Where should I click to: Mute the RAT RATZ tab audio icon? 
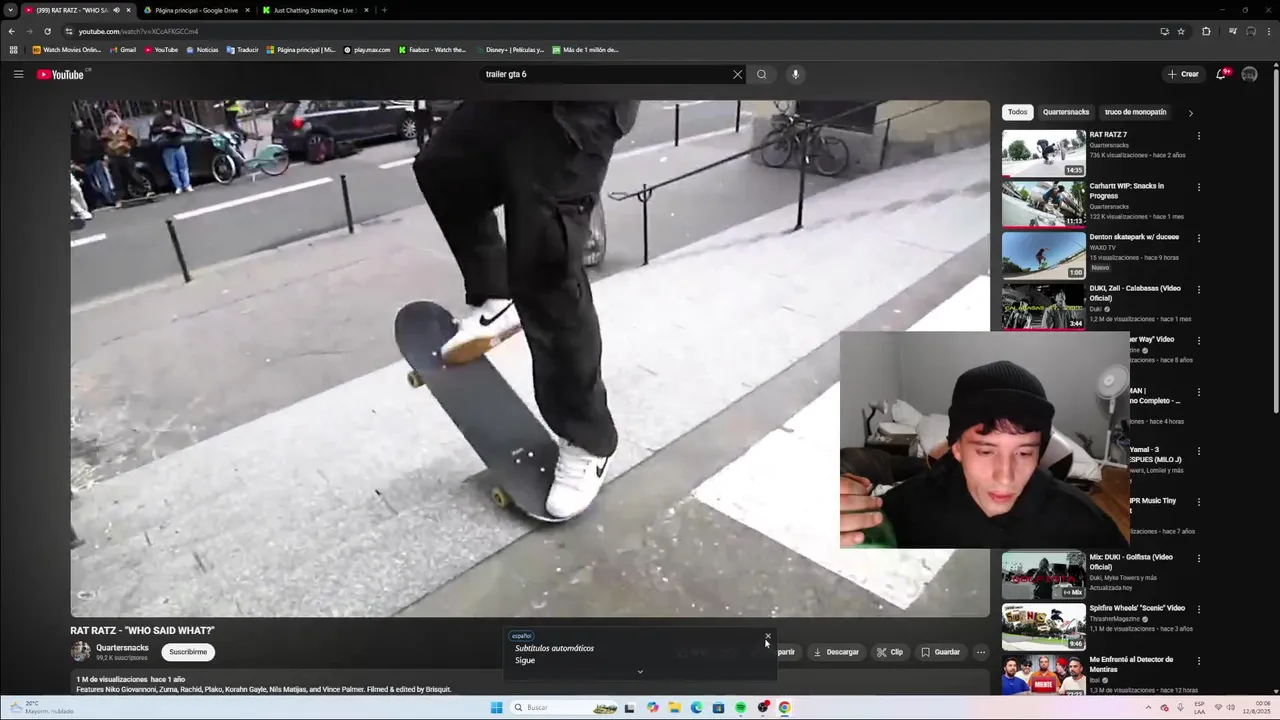tap(117, 10)
